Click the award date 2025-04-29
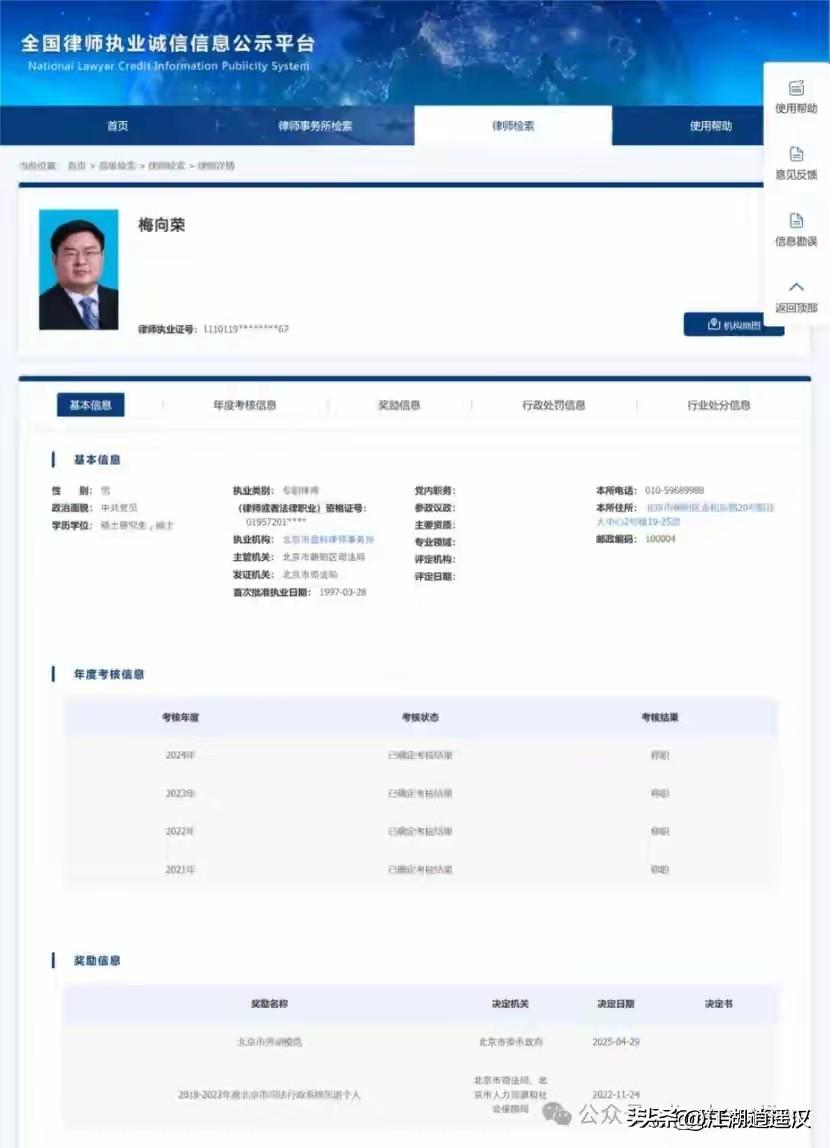The image size is (830, 1148). 616,1041
